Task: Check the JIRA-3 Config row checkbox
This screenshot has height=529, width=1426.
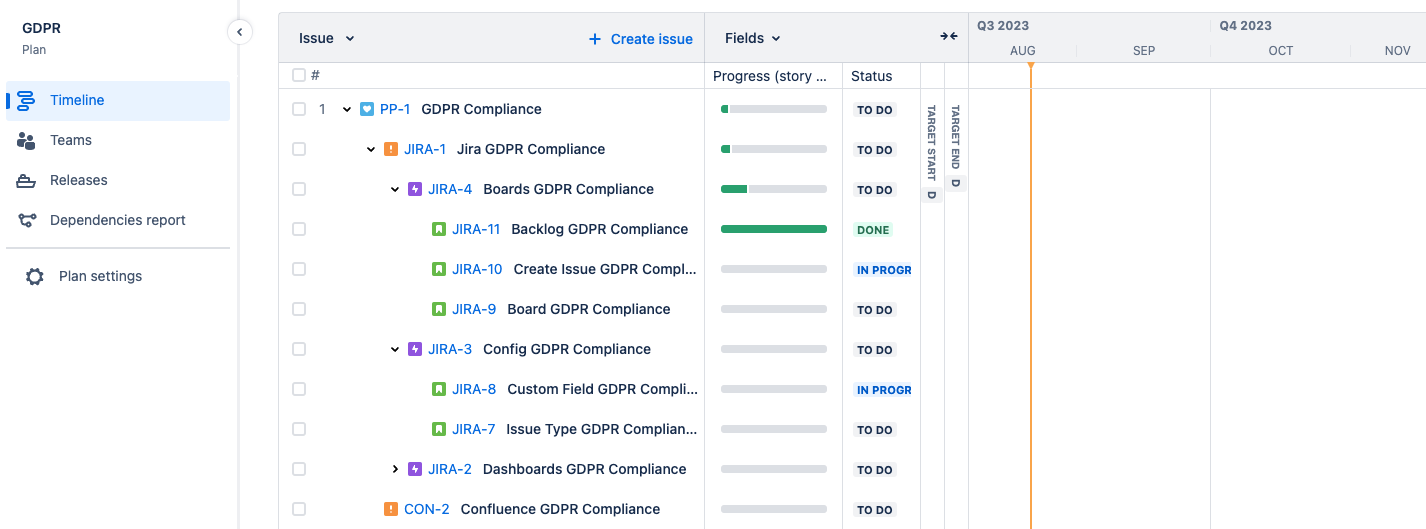Action: 299,349
